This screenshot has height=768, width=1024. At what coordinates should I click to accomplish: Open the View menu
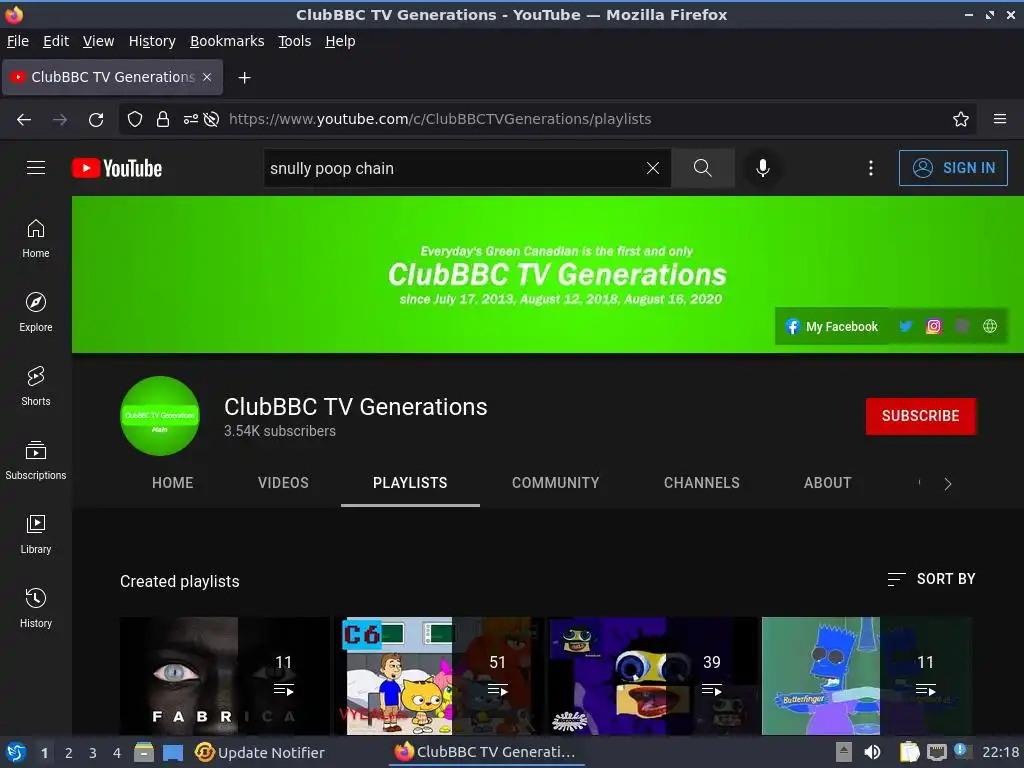(98, 41)
